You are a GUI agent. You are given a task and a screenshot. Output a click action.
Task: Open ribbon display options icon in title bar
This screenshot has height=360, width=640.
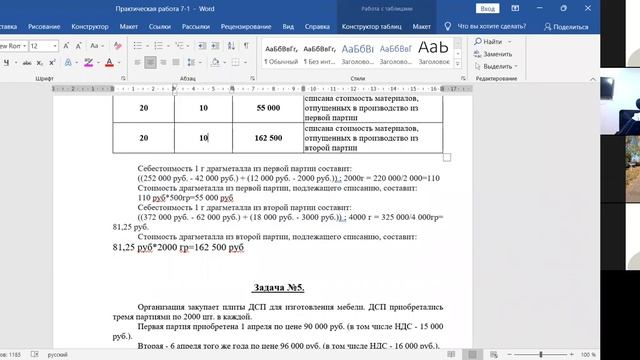pyautogui.click(x=515, y=8)
